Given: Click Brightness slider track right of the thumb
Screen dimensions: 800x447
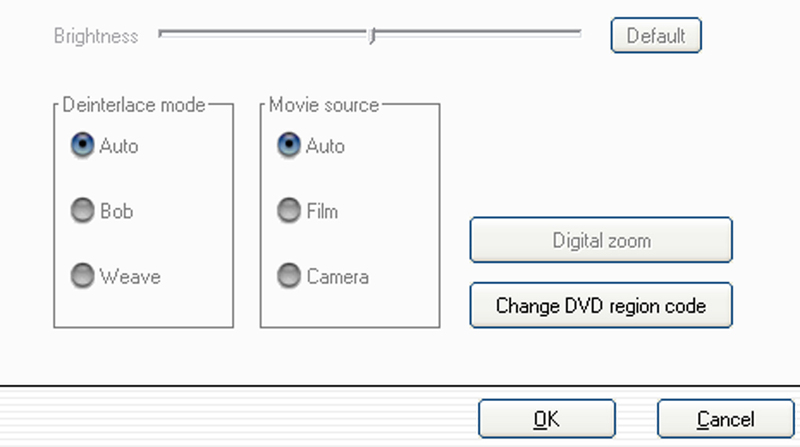Looking at the screenshot, I should point(479,34).
